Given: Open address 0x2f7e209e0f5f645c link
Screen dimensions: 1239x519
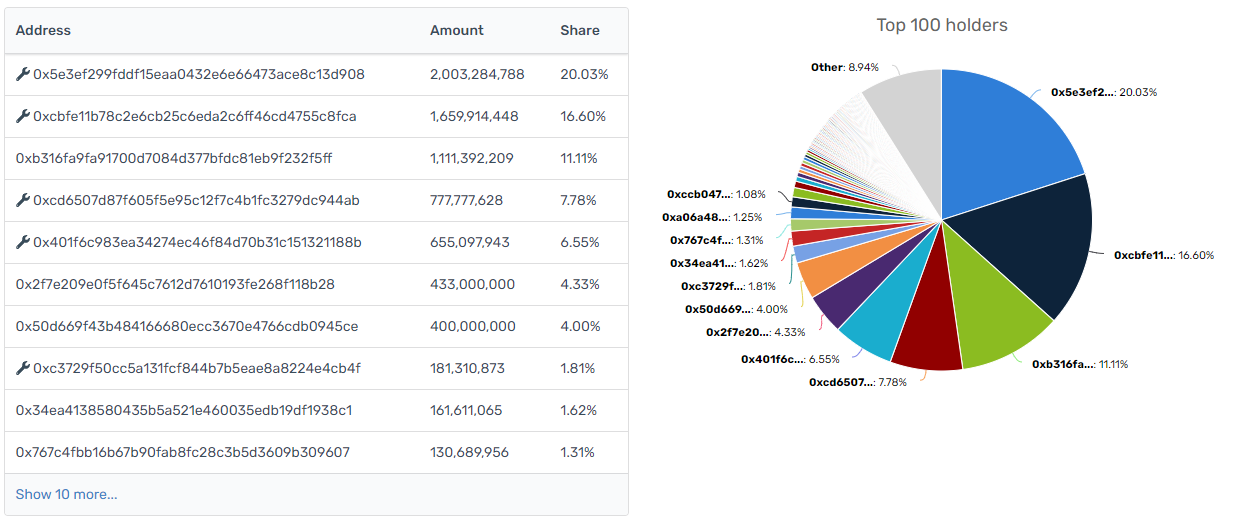Looking at the screenshot, I should [175, 285].
